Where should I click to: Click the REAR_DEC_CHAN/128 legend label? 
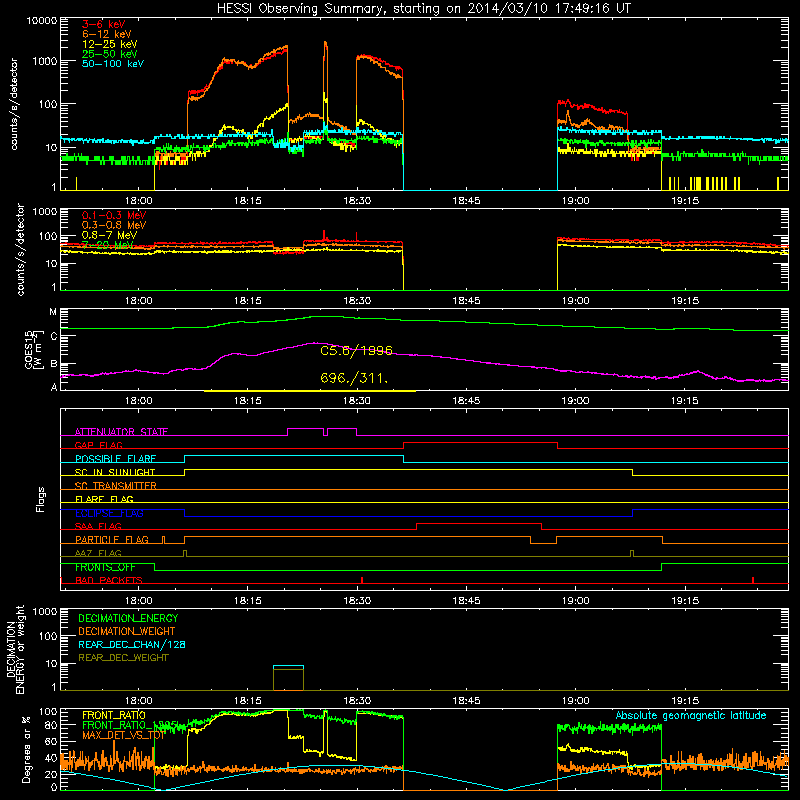coord(132,644)
